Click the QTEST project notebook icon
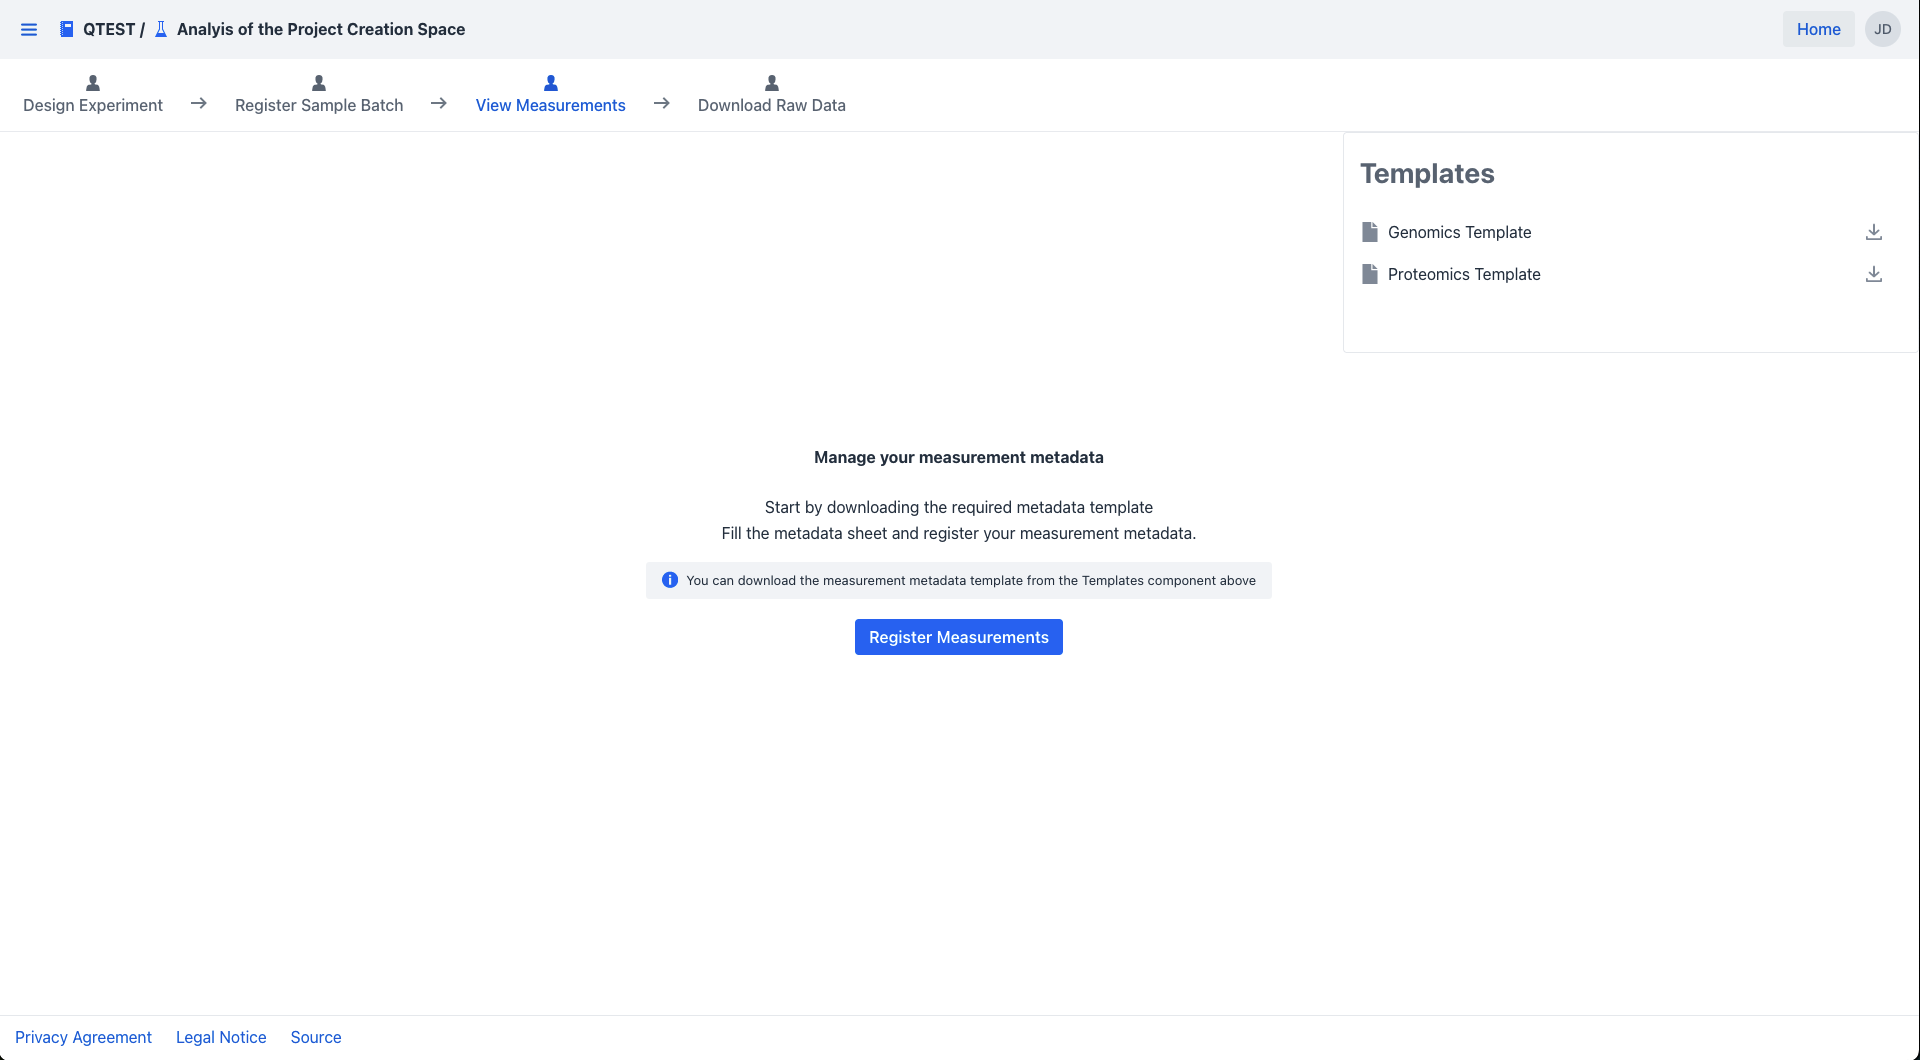1920x1060 pixels. pyautogui.click(x=66, y=29)
